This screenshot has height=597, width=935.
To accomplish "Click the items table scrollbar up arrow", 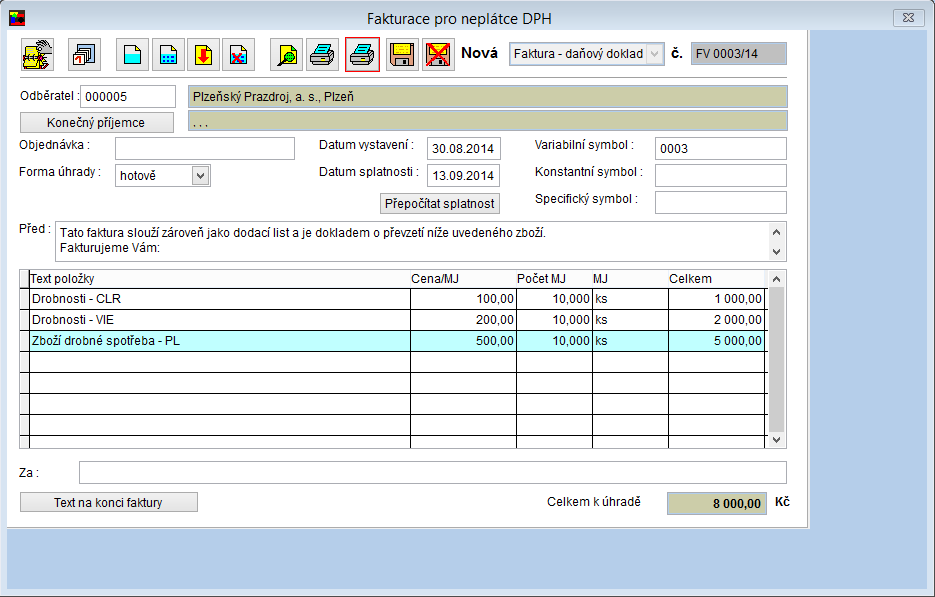I will pyautogui.click(x=776, y=279).
